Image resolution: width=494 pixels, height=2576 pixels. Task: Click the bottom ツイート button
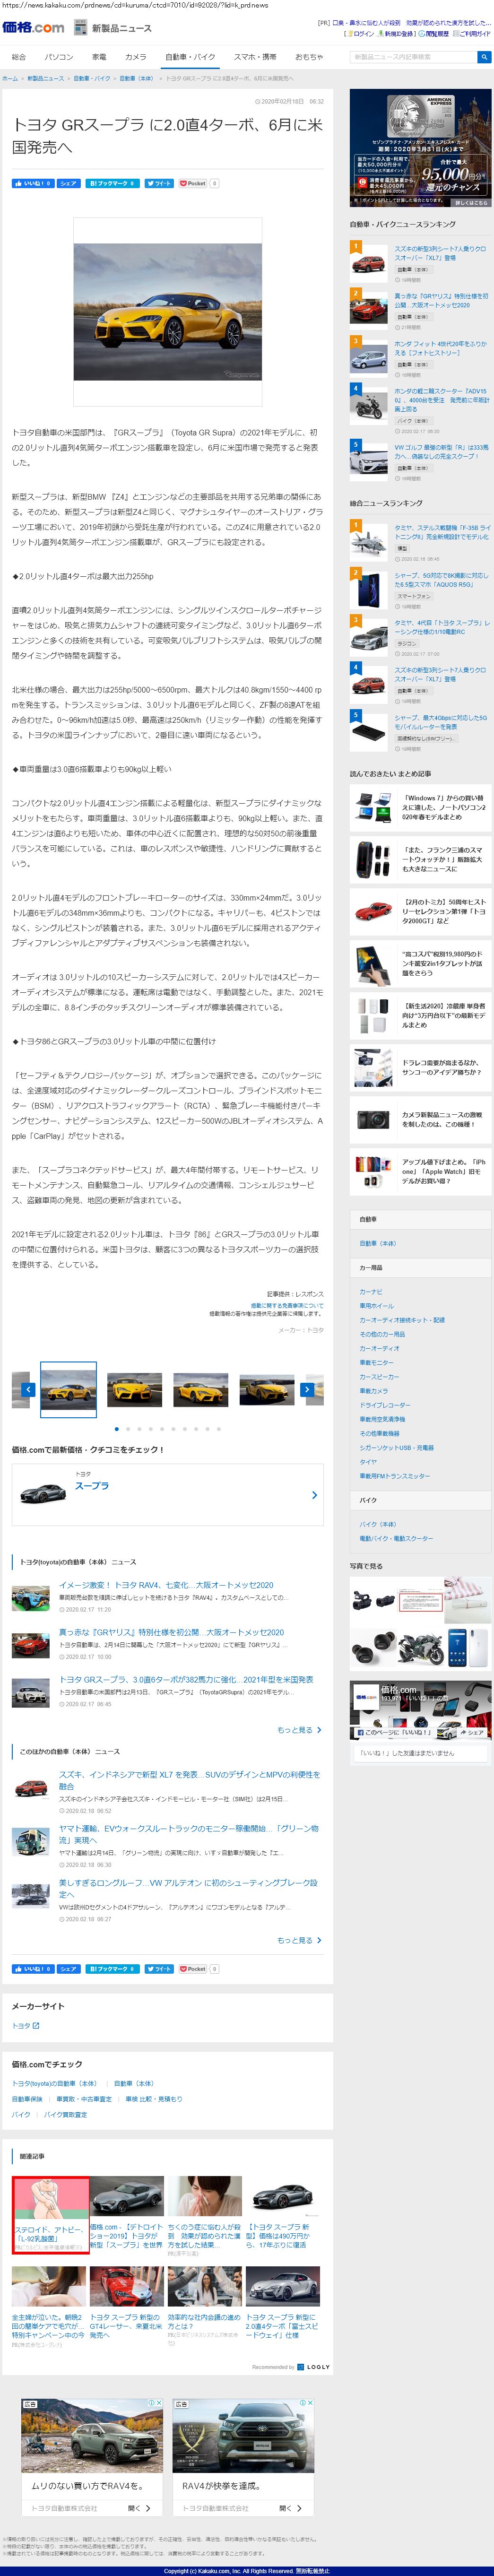pyautogui.click(x=160, y=1968)
